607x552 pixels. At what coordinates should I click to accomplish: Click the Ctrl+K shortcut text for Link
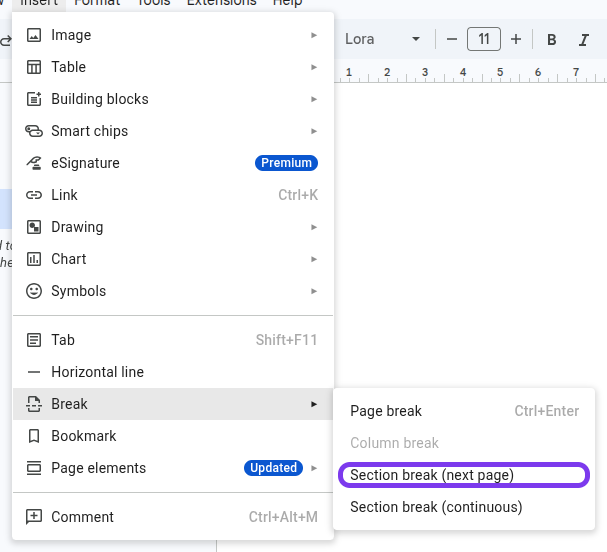coord(298,195)
